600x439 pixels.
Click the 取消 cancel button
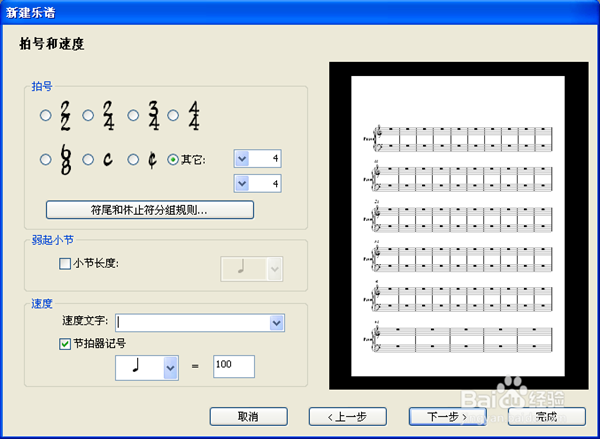pyautogui.click(x=249, y=416)
